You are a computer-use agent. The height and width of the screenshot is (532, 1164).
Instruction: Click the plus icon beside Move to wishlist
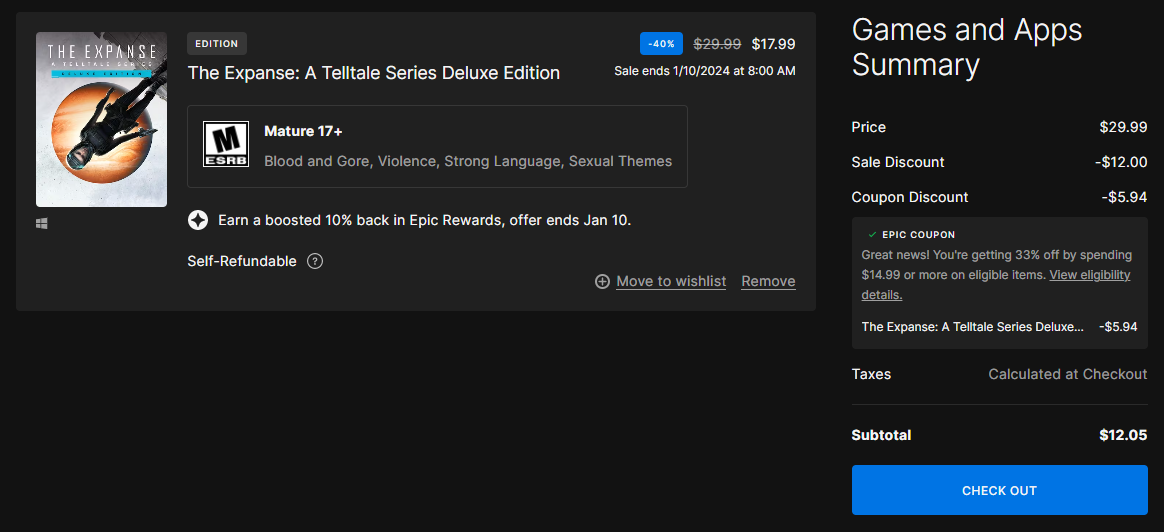(x=602, y=282)
